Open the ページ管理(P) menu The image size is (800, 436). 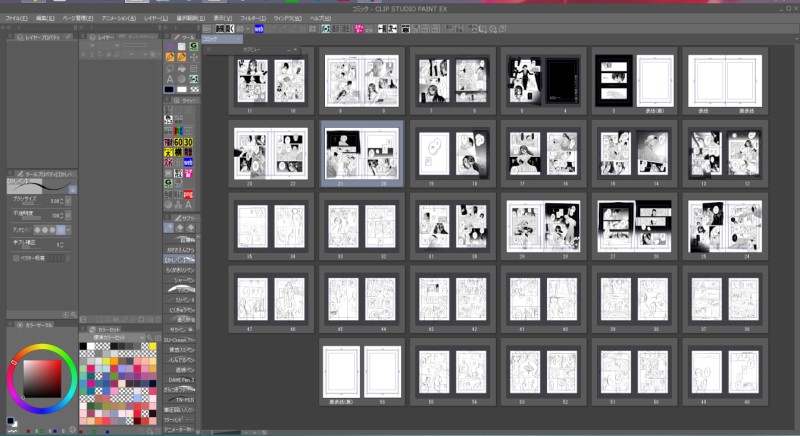click(78, 18)
